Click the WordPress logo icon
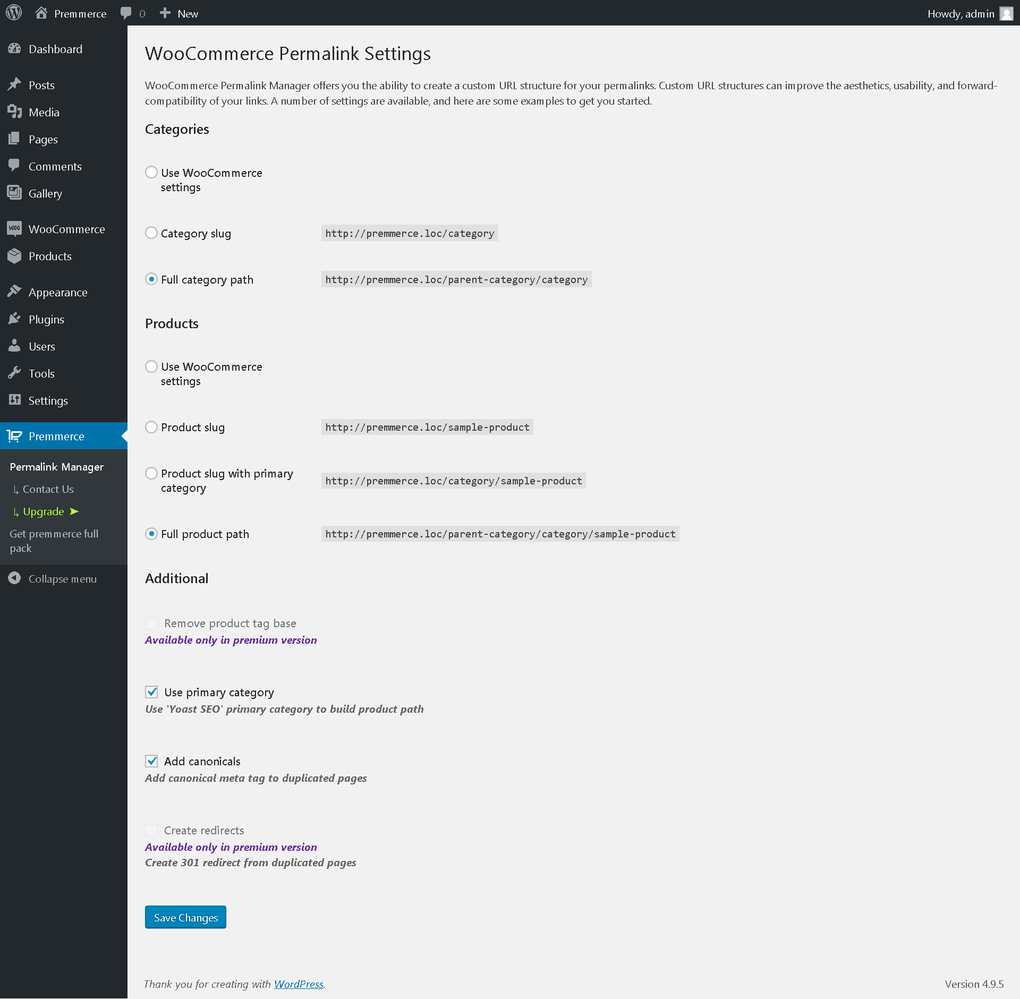The width and height of the screenshot is (1020, 999). (14, 13)
